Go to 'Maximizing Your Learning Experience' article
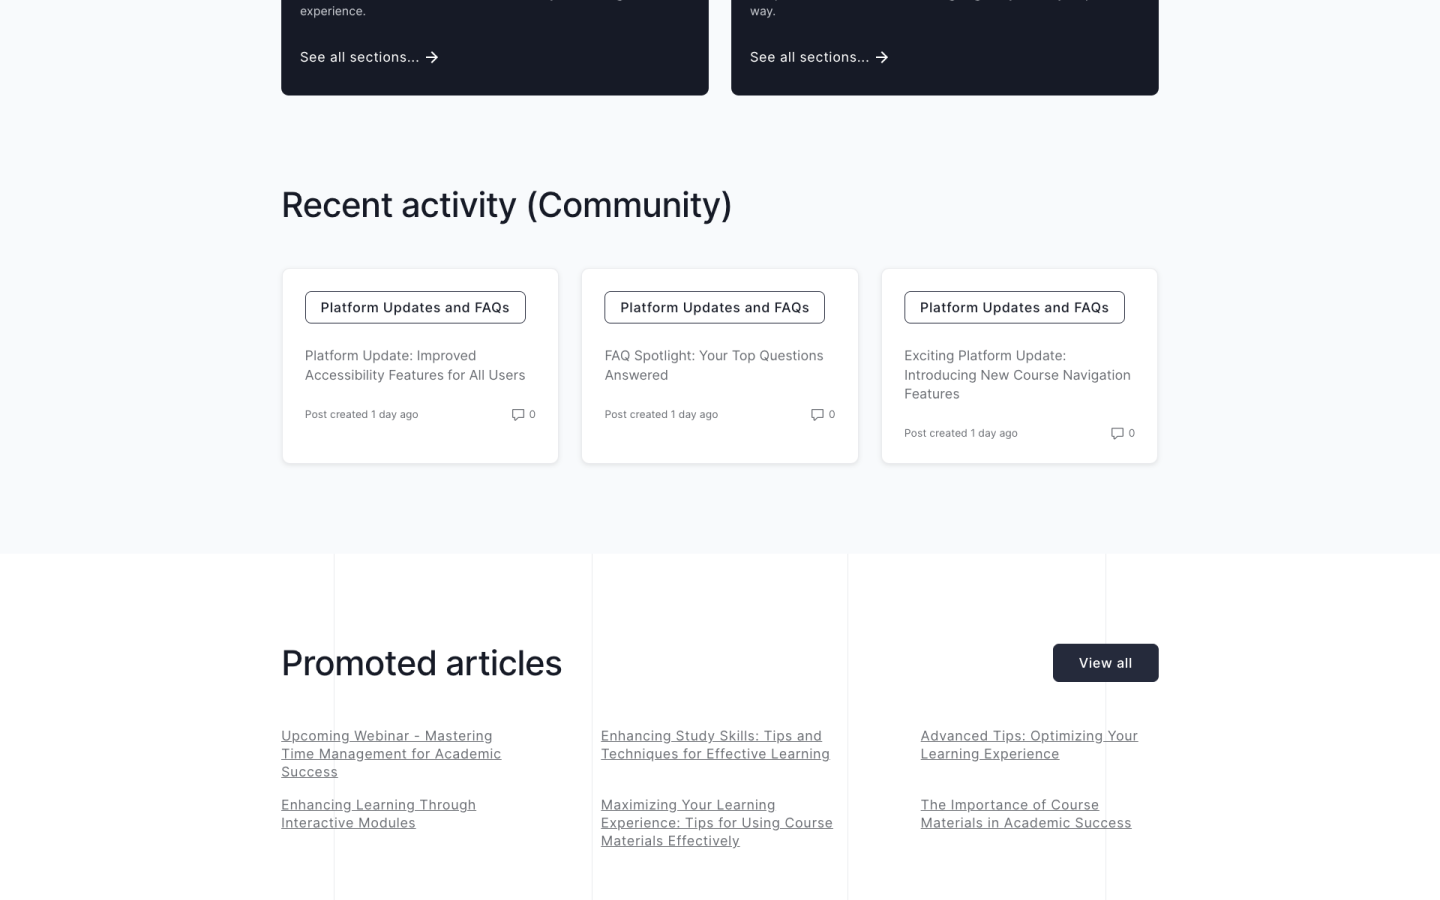Screen dimensions: 1440x900 tap(716, 823)
